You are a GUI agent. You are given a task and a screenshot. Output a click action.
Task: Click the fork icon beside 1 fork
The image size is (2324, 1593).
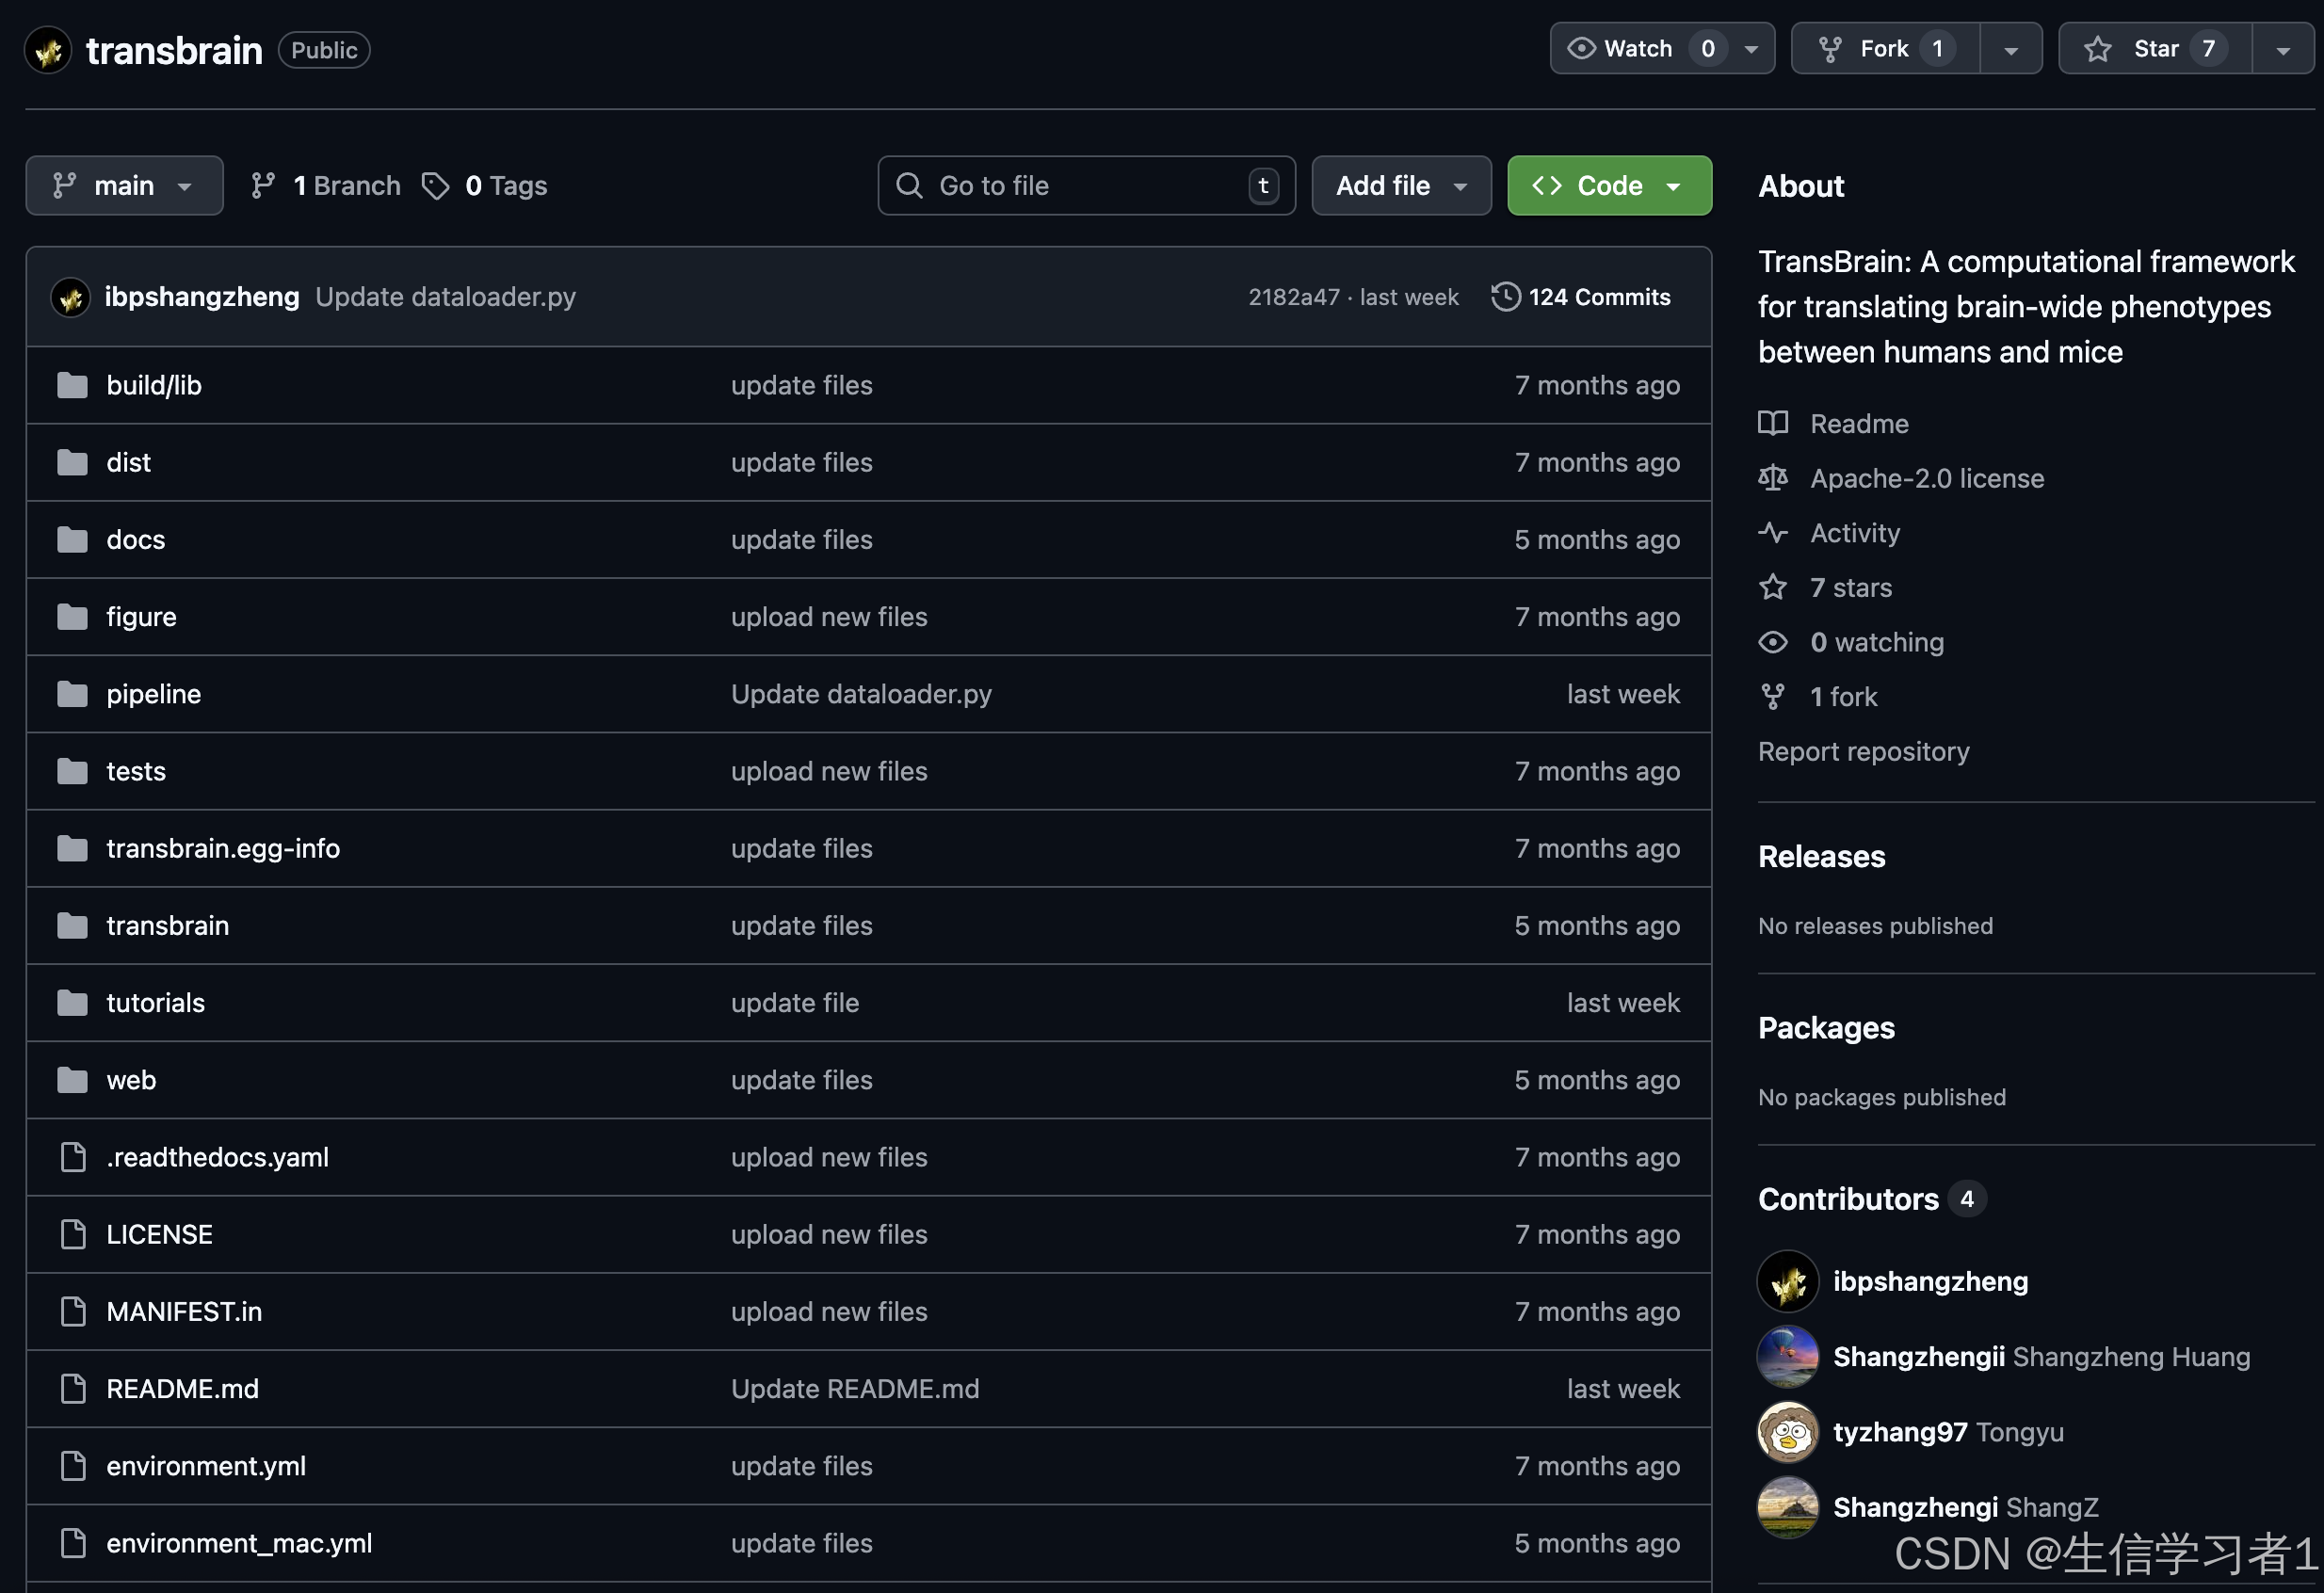[1773, 696]
